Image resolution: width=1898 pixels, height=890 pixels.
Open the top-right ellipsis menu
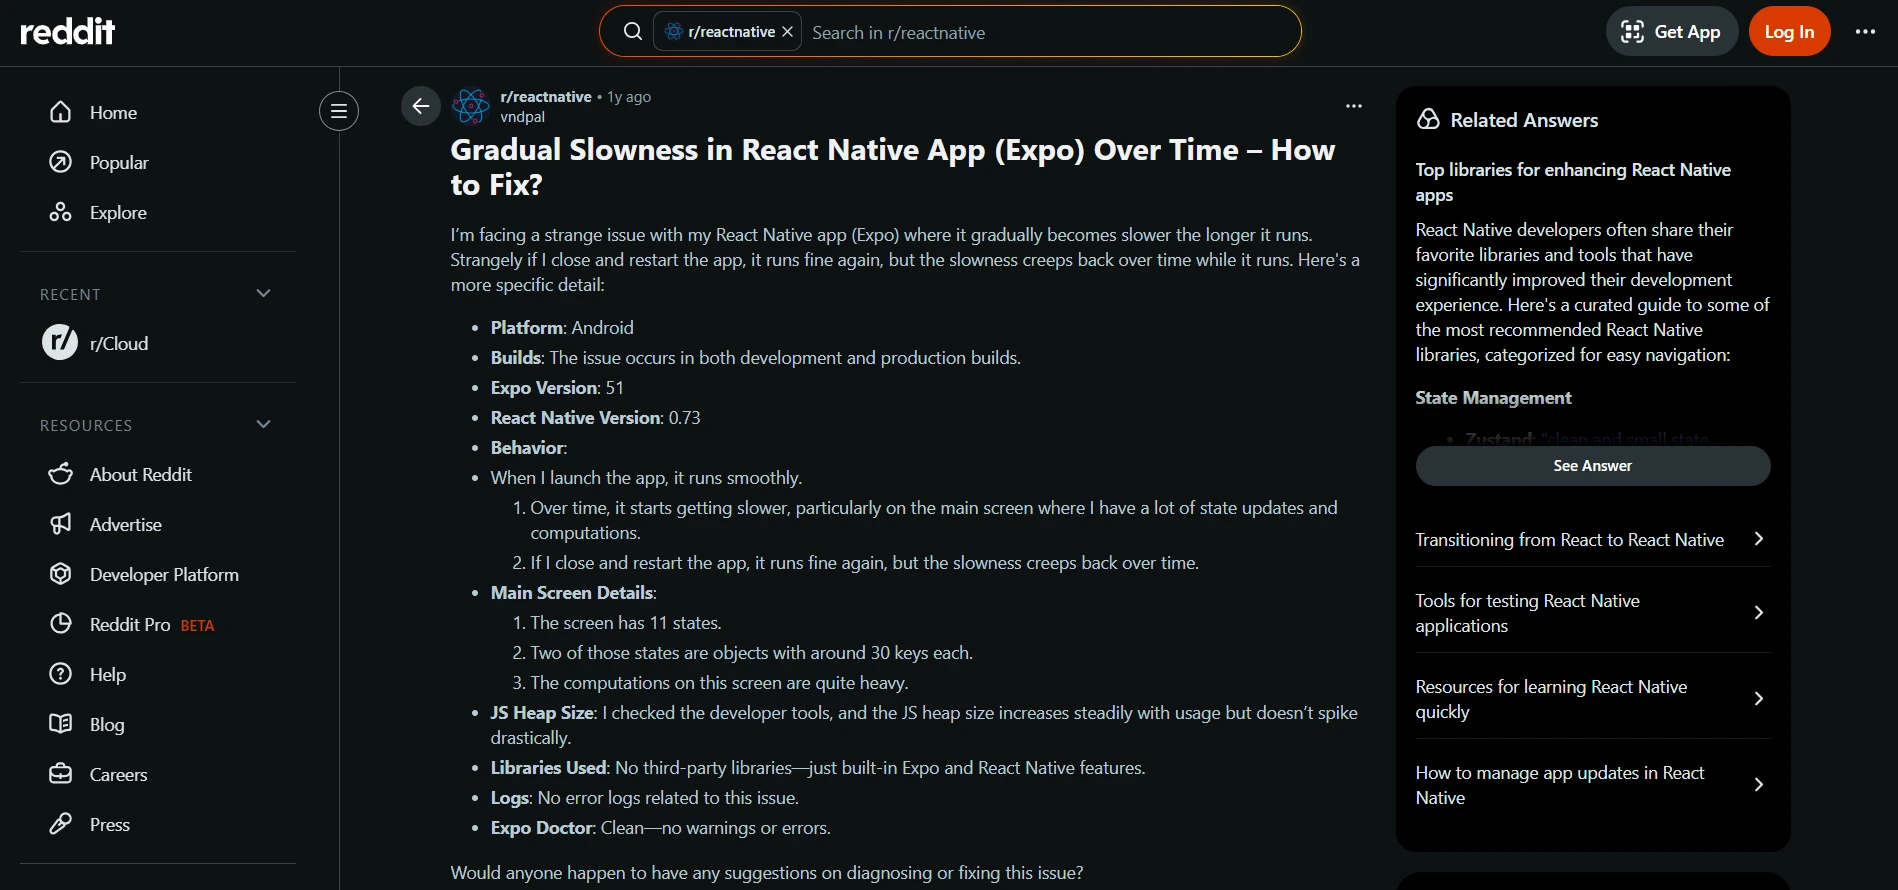pos(1864,32)
